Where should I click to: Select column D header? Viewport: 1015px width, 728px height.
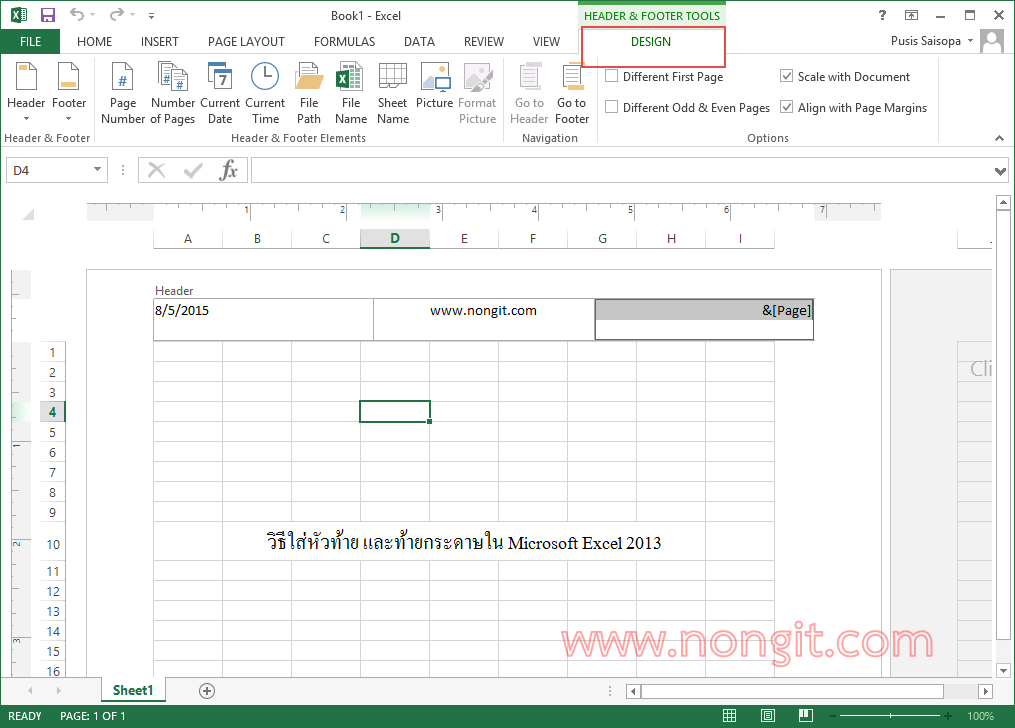tap(395, 238)
